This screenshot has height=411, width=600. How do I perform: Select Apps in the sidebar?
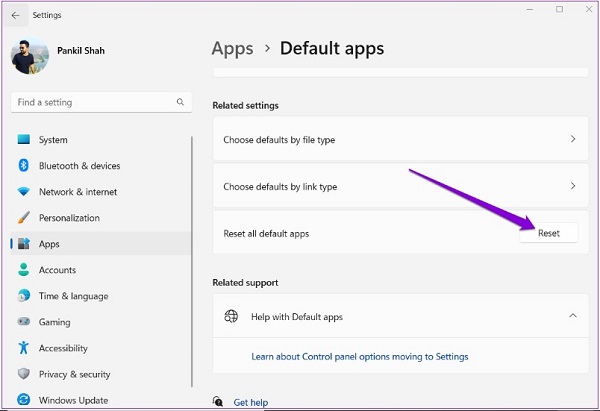click(101, 244)
